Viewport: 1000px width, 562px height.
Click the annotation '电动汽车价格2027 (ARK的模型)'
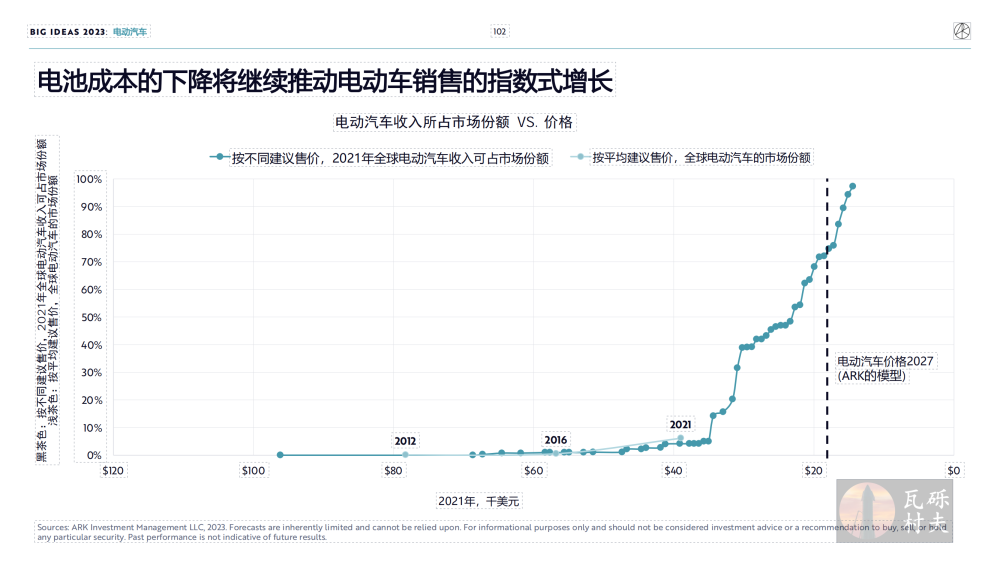click(885, 368)
